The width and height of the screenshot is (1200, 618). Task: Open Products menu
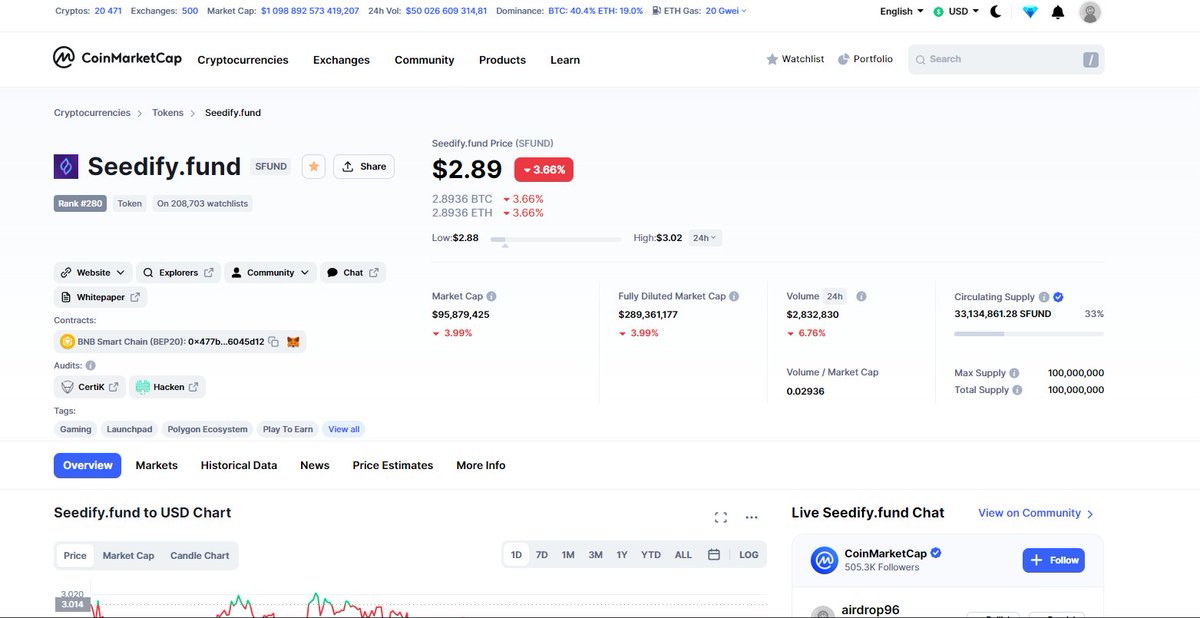[502, 60]
